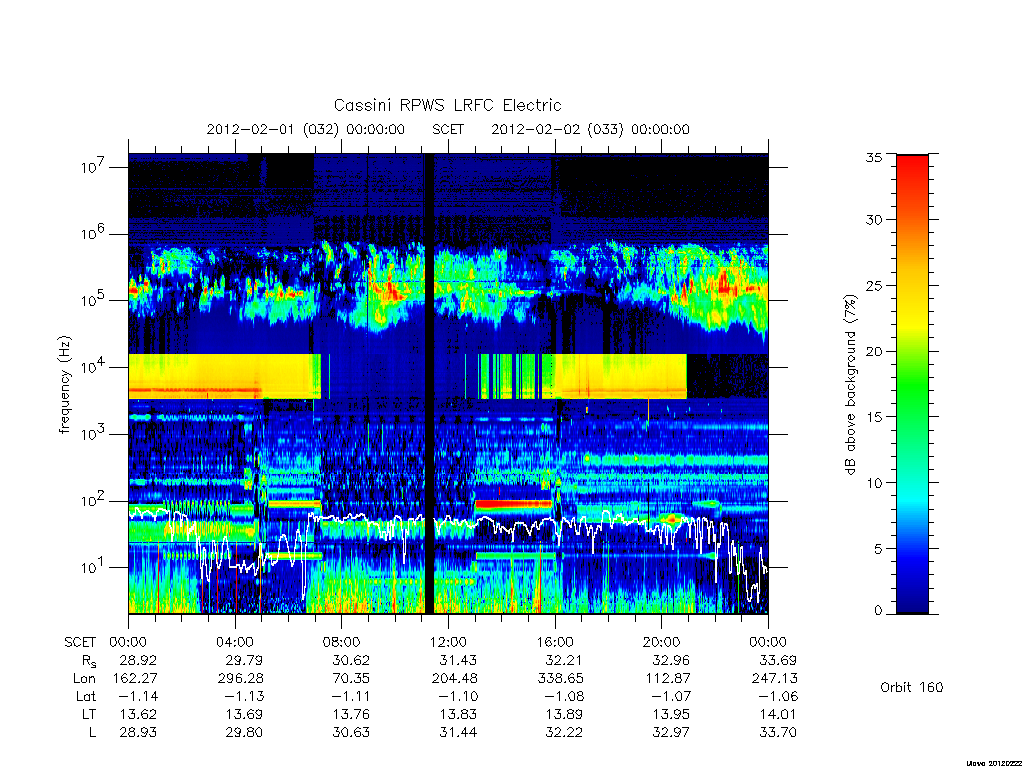1024x768 pixels.
Task: Select the L value 32.97
Action: [x=671, y=733]
